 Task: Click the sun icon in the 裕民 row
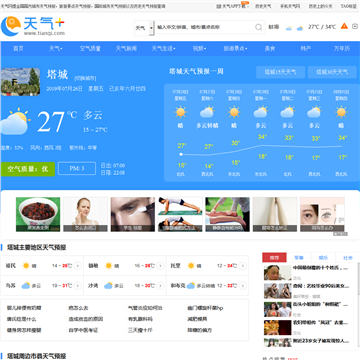[x=26, y=266]
